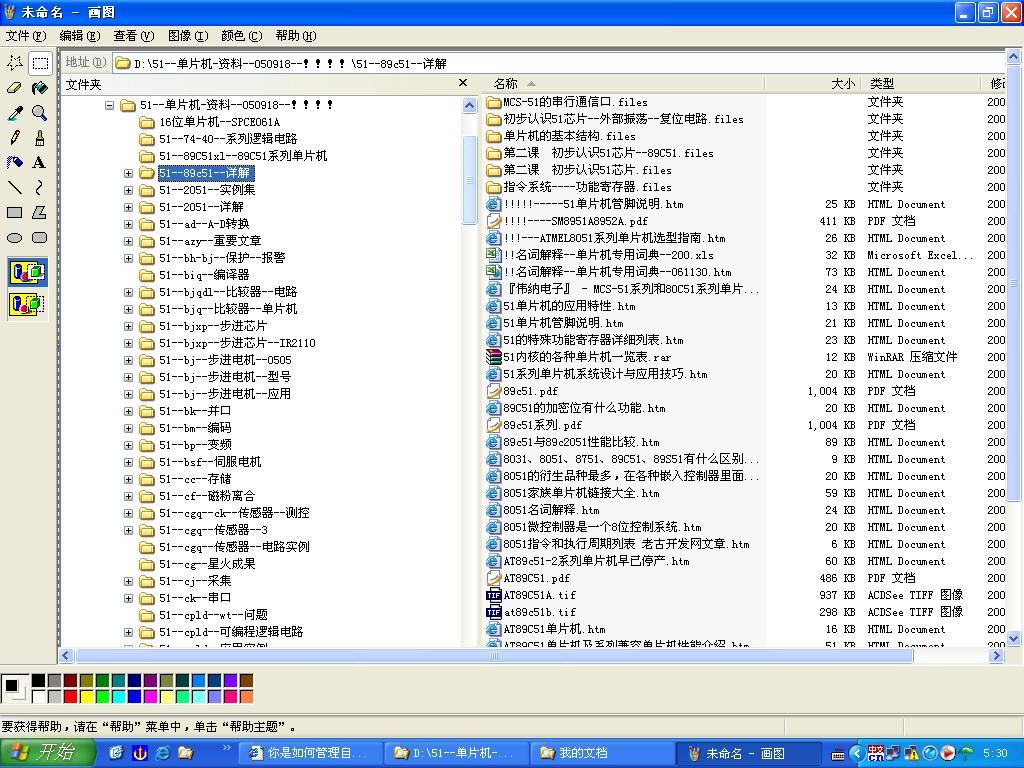
Task: Switch to D:\51--单片机 taskbar window
Action: (x=456, y=753)
